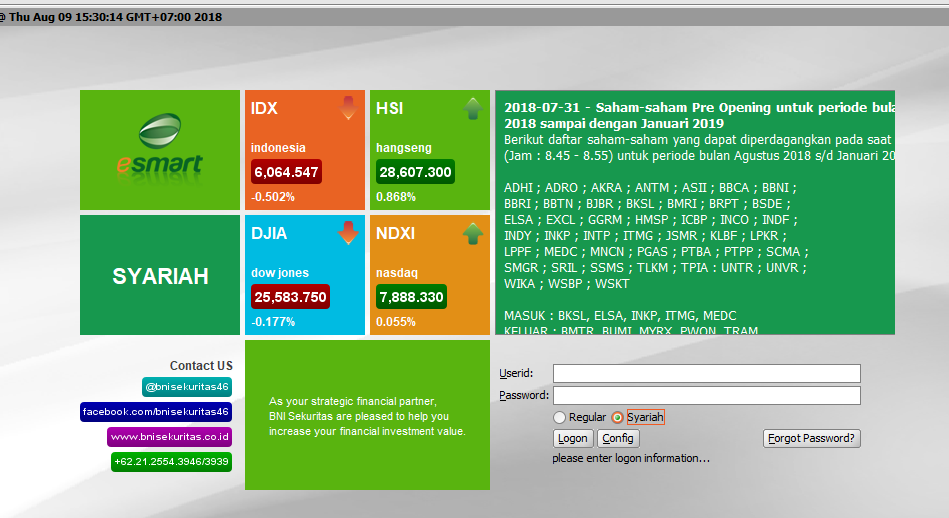Click the DJIA red down arrow
The width and height of the screenshot is (949, 518).
[x=348, y=233]
